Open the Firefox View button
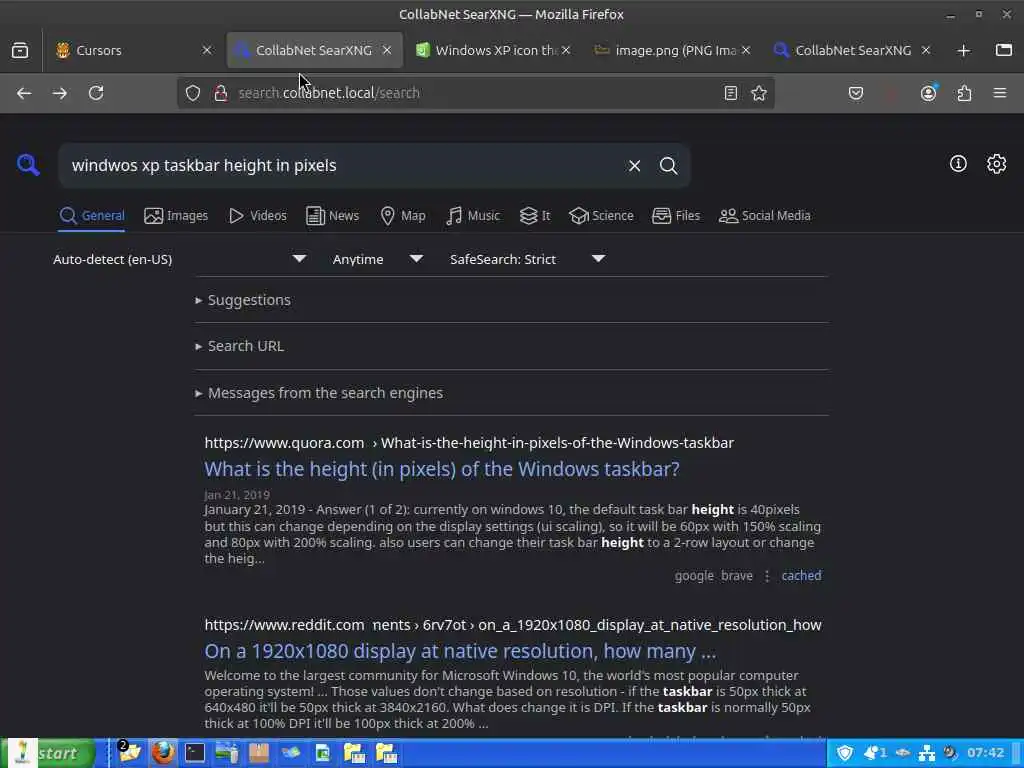1024x768 pixels. click(20, 50)
